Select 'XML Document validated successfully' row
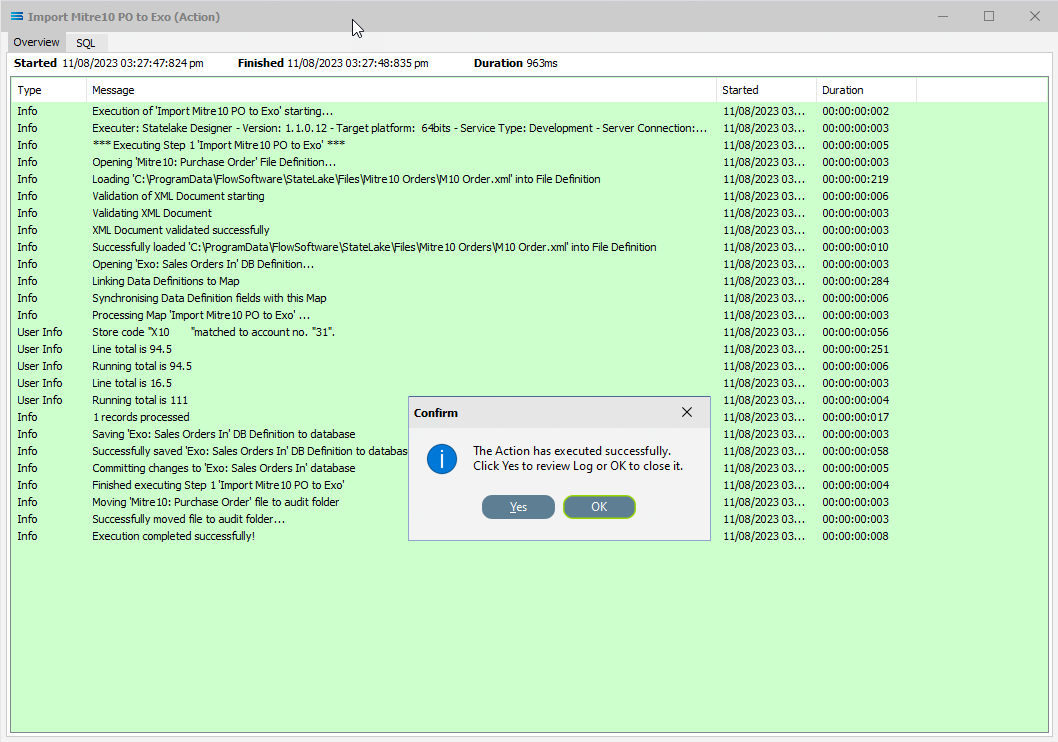Screen dimensions: 1058x742 click(x=529, y=230)
